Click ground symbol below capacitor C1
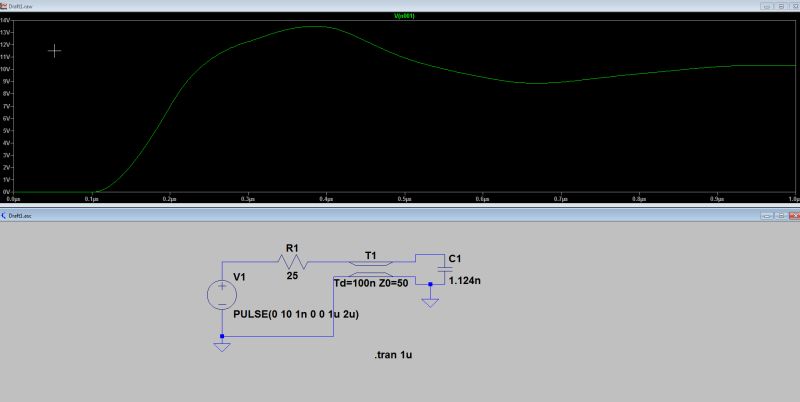Screen dimensions: 800x402 pyautogui.click(x=430, y=303)
